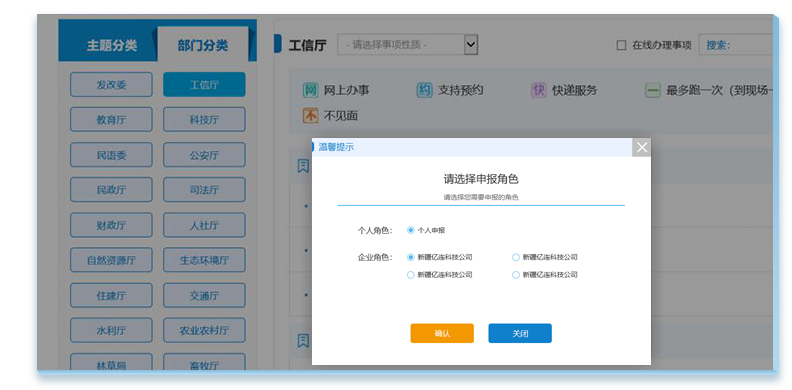Select the 民语委 department

[111, 155]
